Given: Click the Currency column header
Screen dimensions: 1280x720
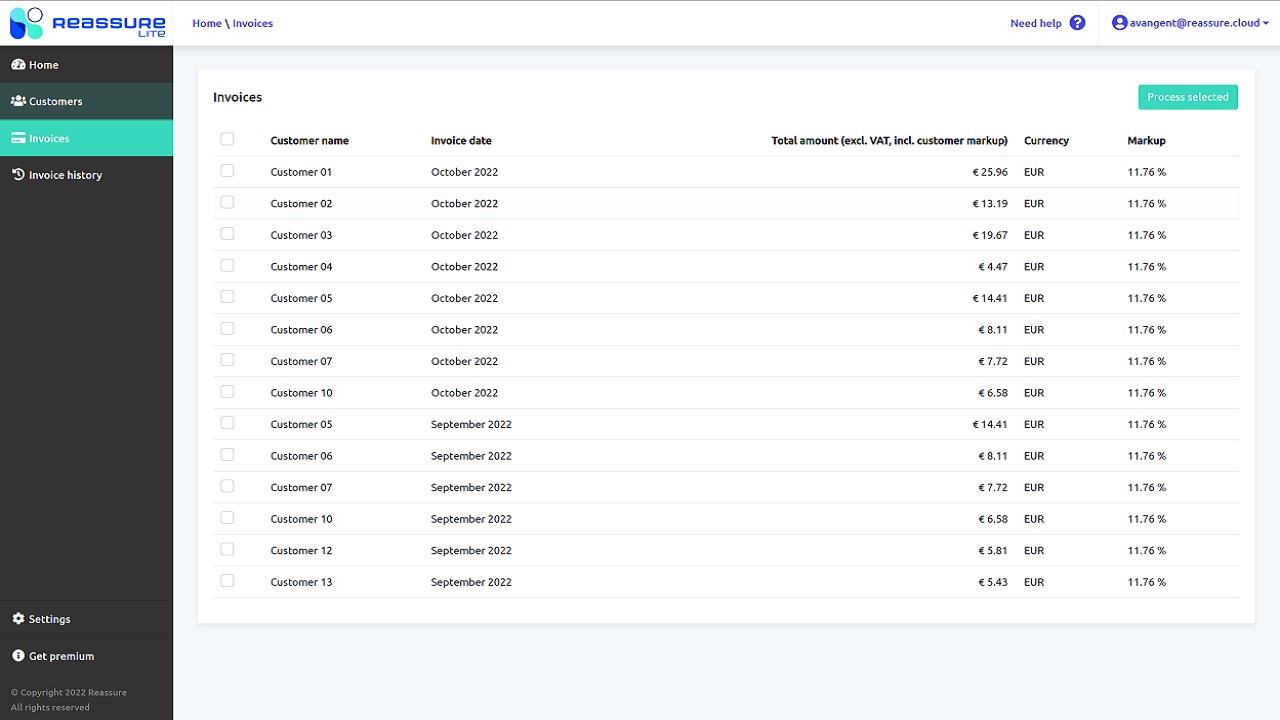Looking at the screenshot, I should (1046, 141).
